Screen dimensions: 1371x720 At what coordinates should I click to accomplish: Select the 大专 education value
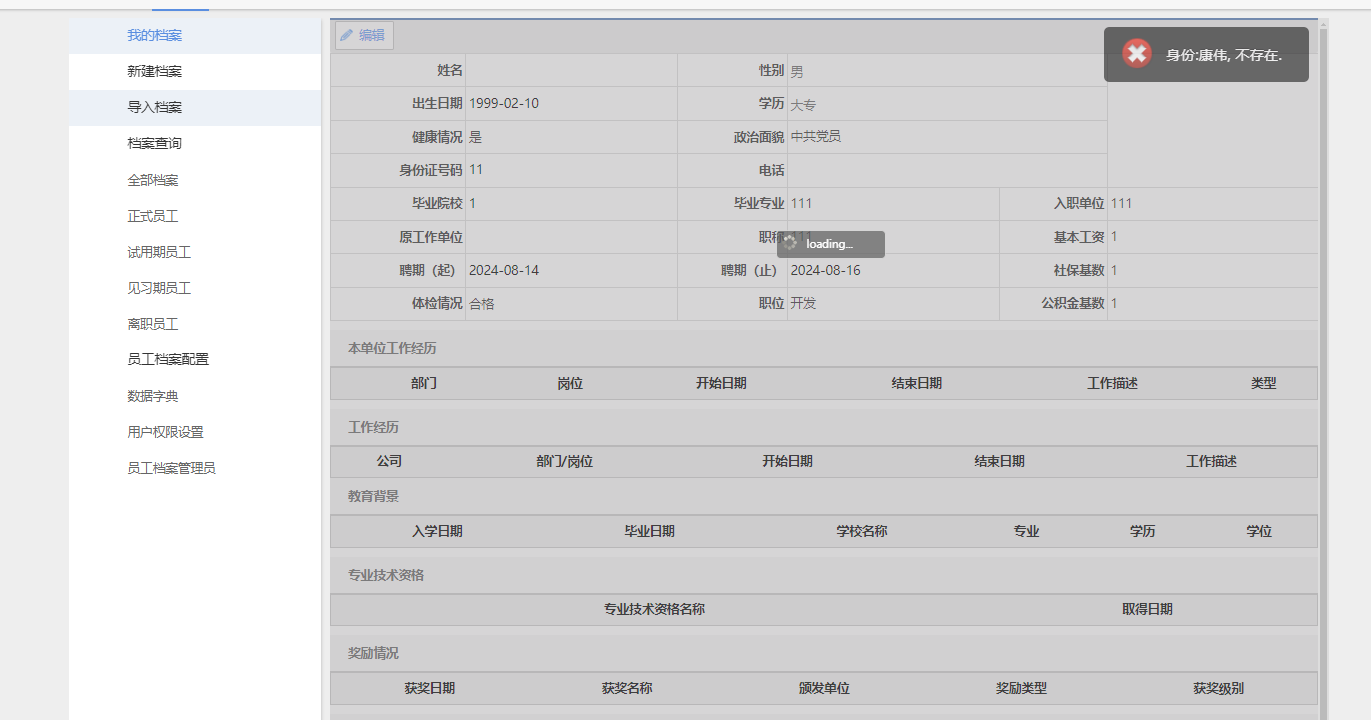tap(804, 104)
